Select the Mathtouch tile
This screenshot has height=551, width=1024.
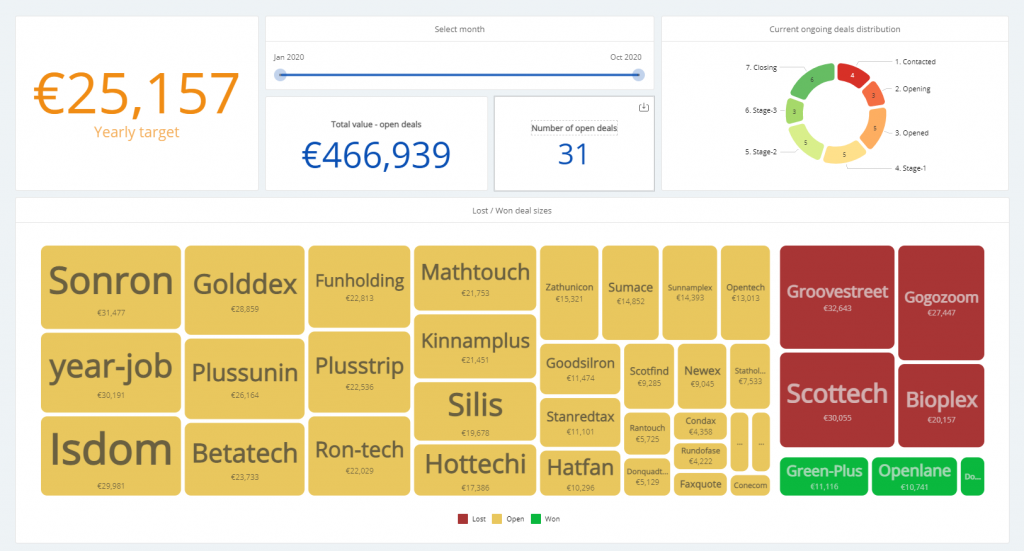coord(475,278)
